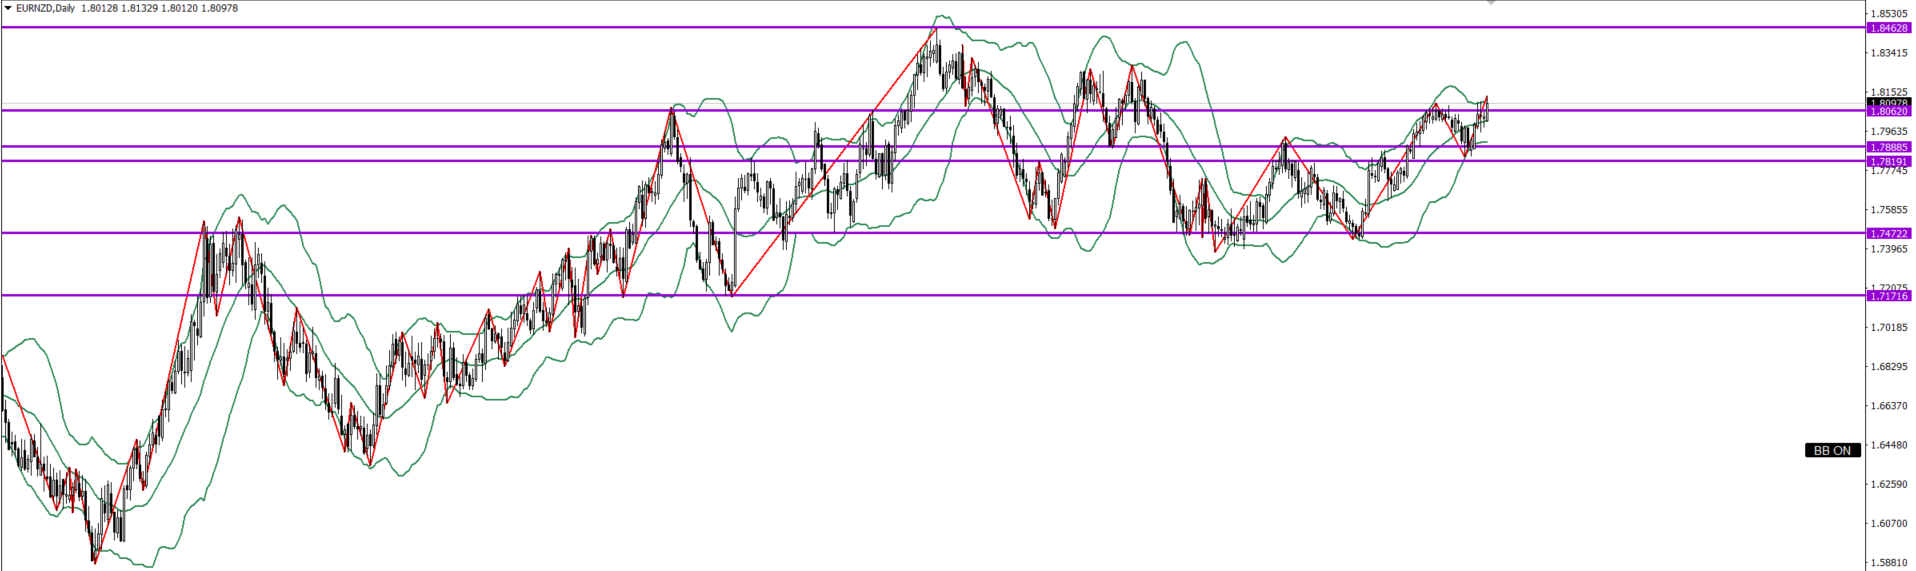Viewport: 1916px width, 571px height.
Task: Click the header close value 1.80978
Action: [218, 8]
